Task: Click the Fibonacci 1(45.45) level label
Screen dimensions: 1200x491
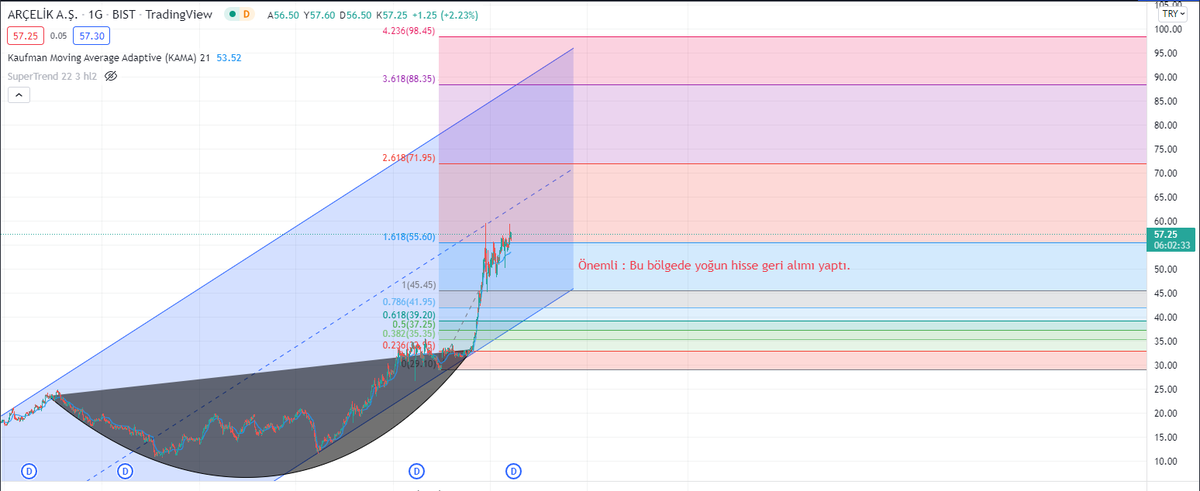Action: click(x=419, y=285)
